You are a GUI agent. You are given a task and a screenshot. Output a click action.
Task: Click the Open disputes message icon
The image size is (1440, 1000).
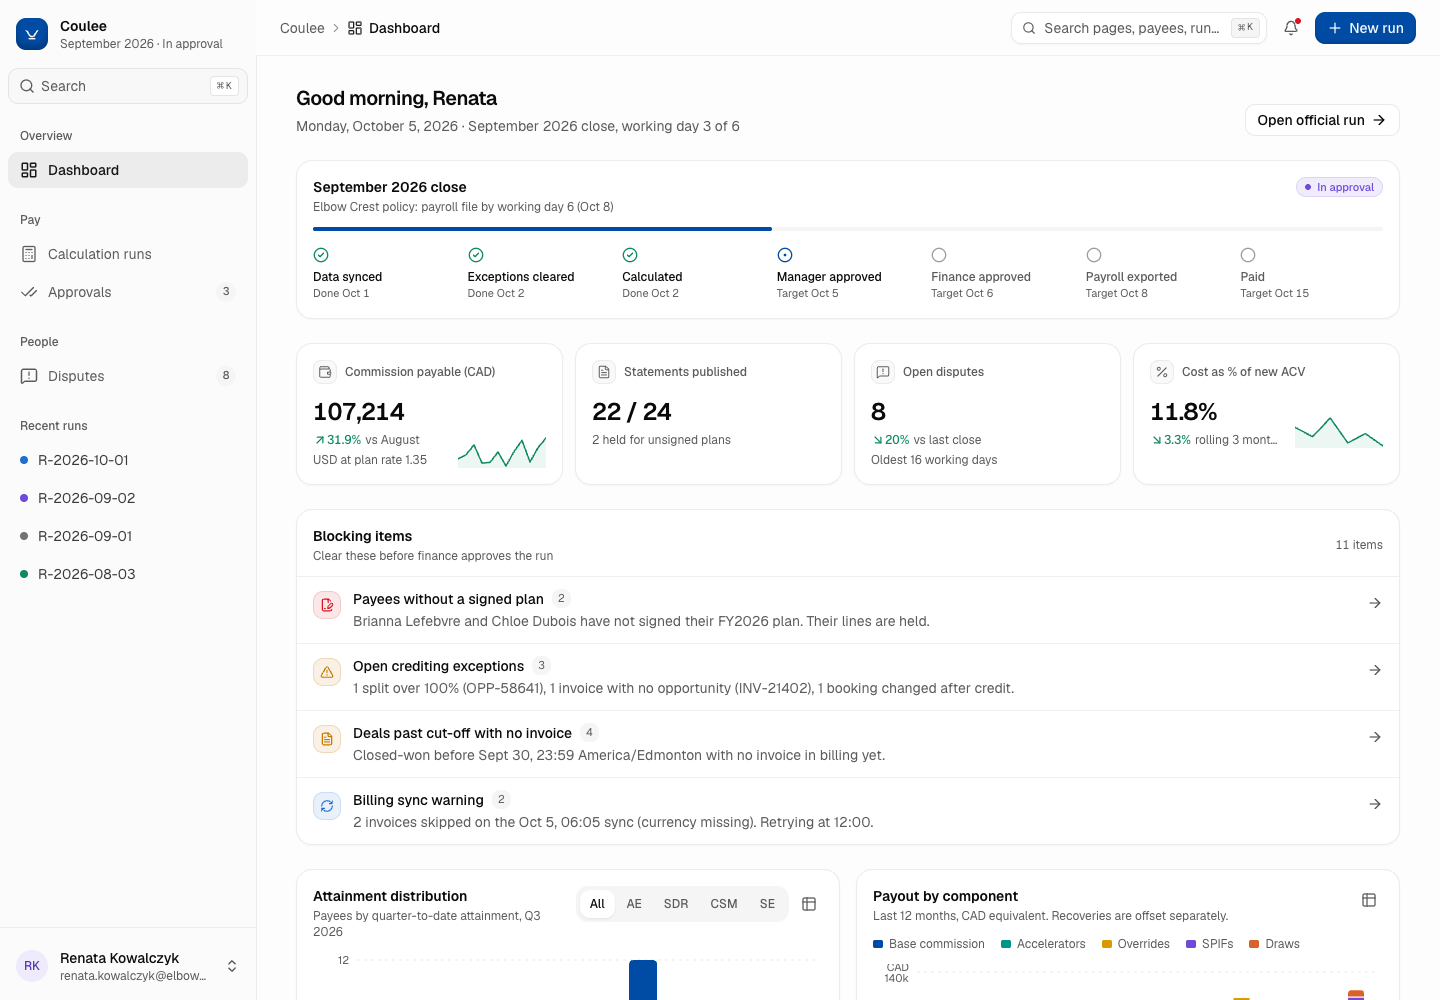(883, 372)
